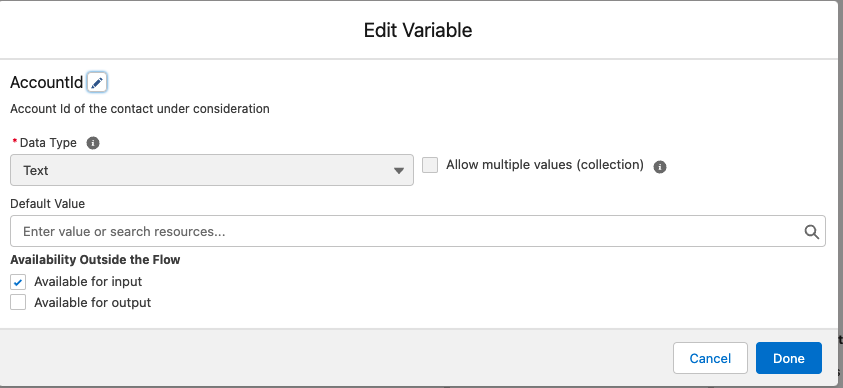The height and width of the screenshot is (388, 843).
Task: Select the AccountId variable name text
Action: click(x=47, y=83)
